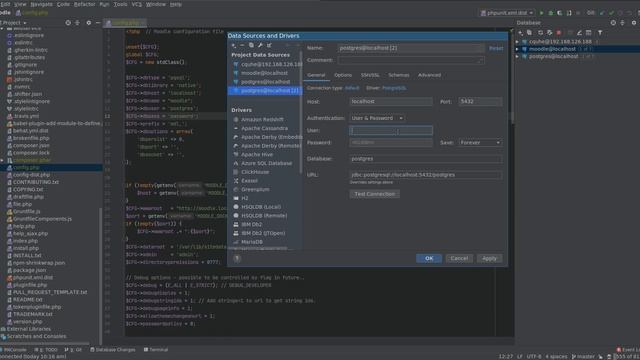
Task: Open Database Changes tool window tab
Action: [113, 350]
